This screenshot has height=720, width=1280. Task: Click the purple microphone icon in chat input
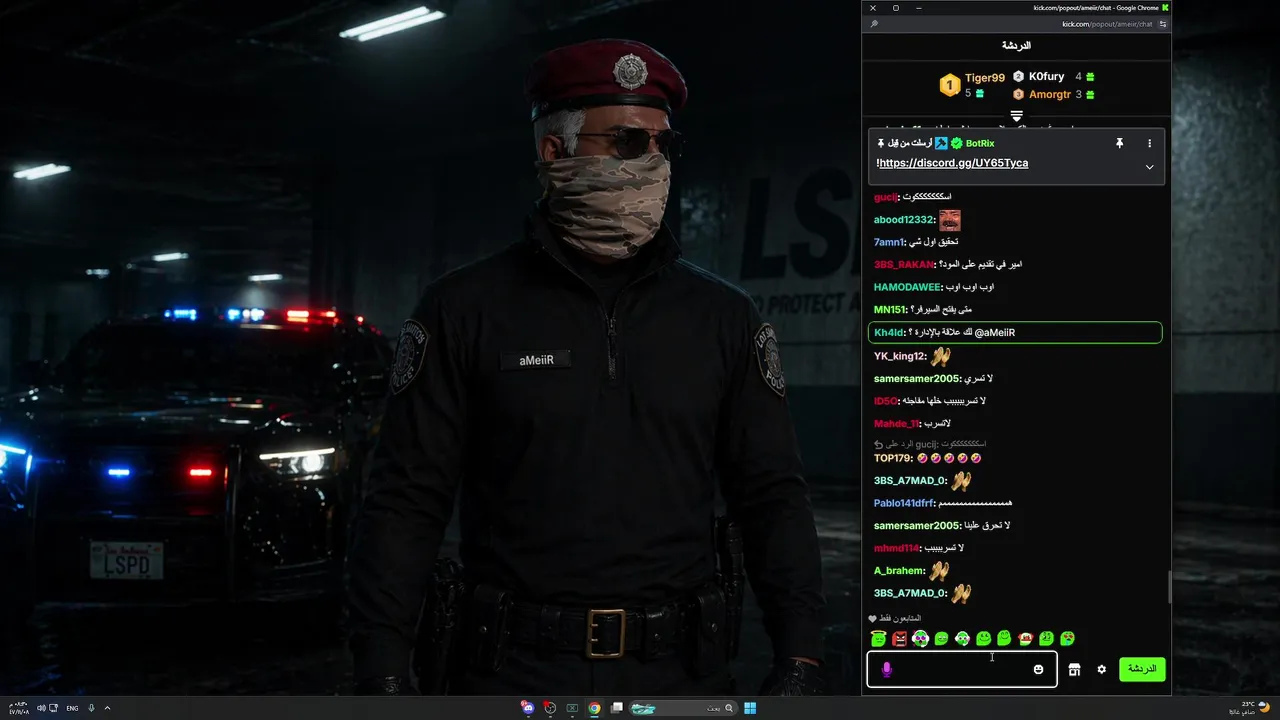coord(886,669)
